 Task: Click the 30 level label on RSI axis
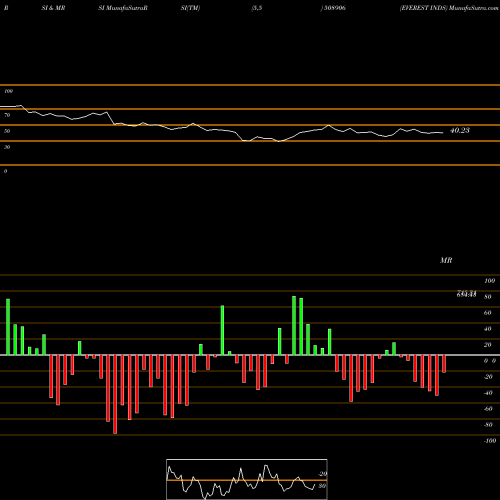pyautogui.click(x=7, y=147)
